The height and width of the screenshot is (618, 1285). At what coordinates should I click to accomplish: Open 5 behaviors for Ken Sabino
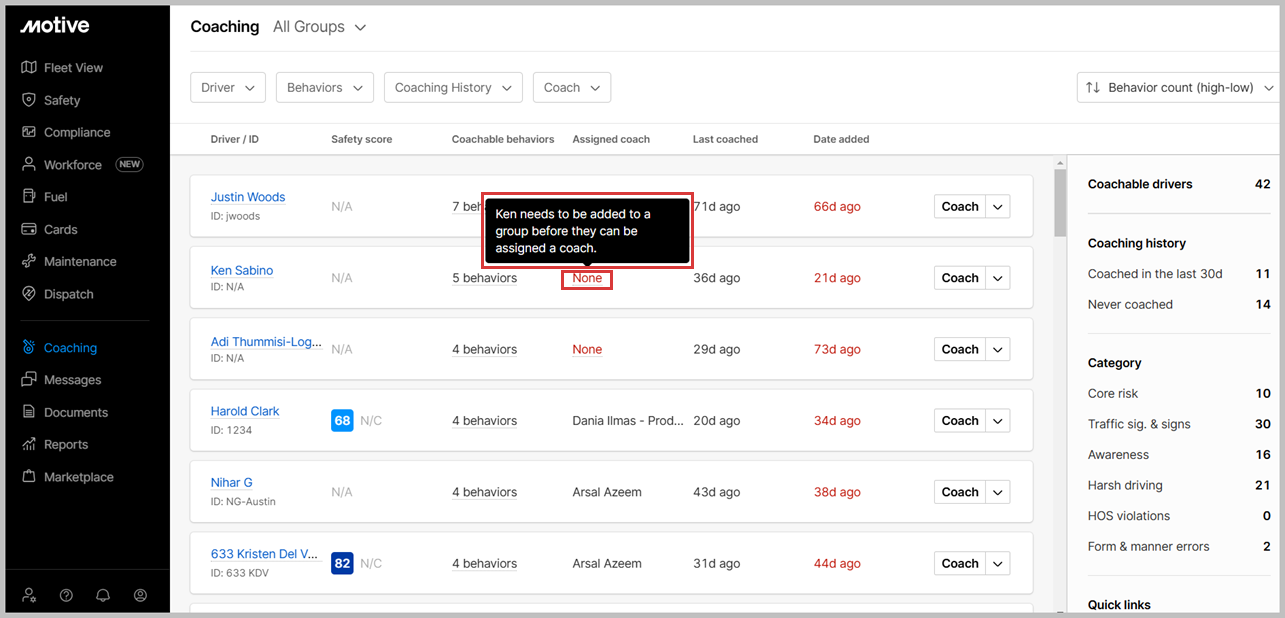484,278
